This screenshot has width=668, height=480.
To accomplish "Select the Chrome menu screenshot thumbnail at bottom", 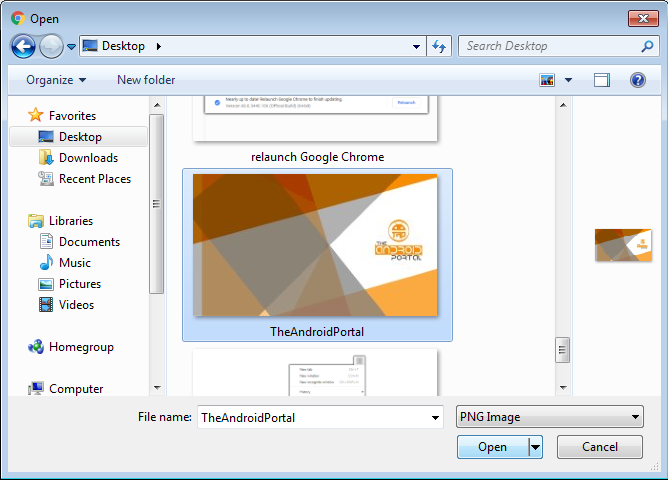I will point(315,373).
